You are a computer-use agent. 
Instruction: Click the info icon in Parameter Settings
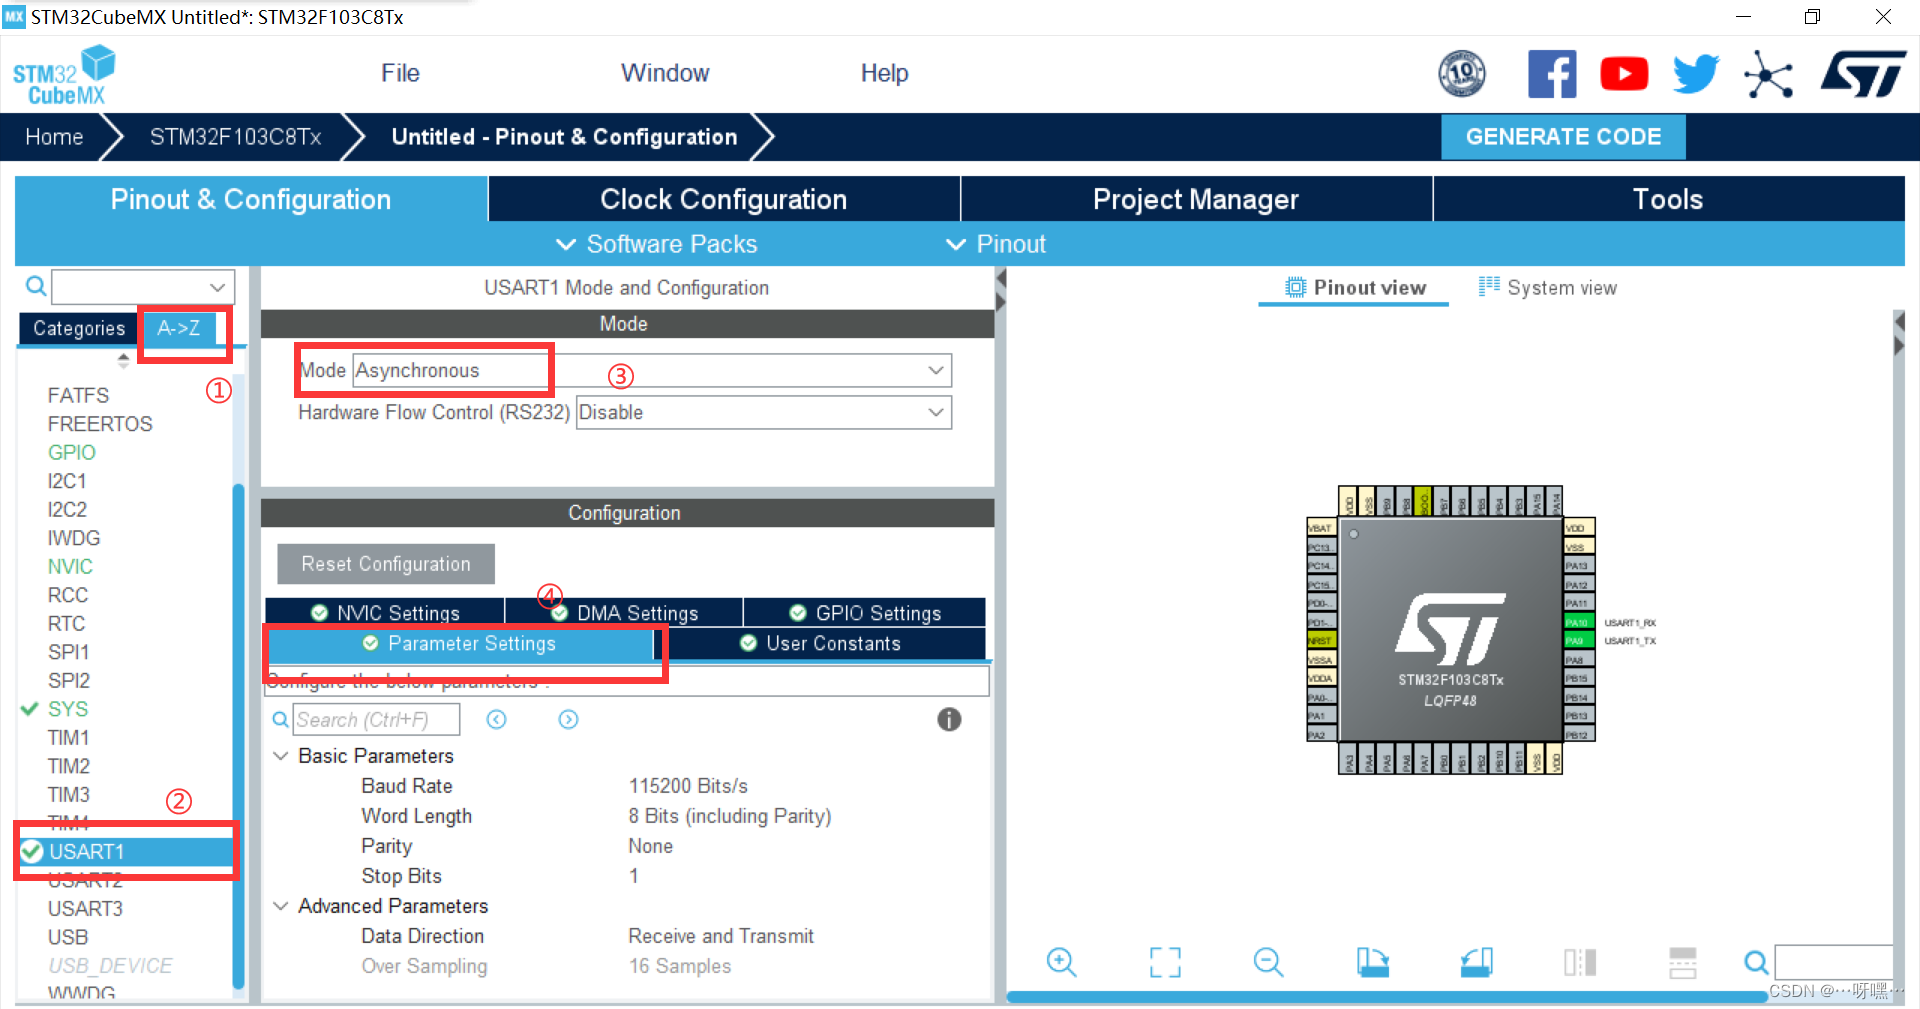coord(949,719)
